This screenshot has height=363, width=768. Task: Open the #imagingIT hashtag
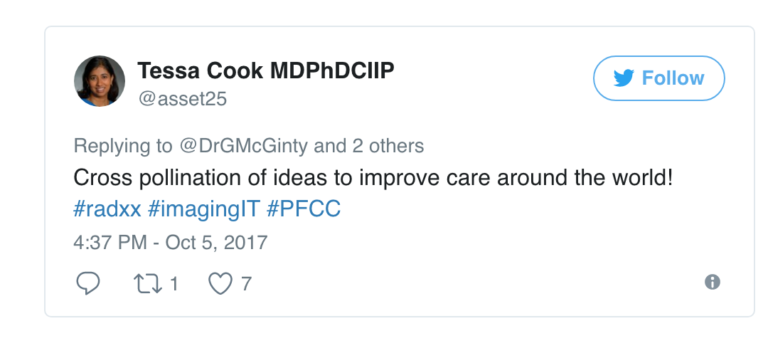[203, 210]
